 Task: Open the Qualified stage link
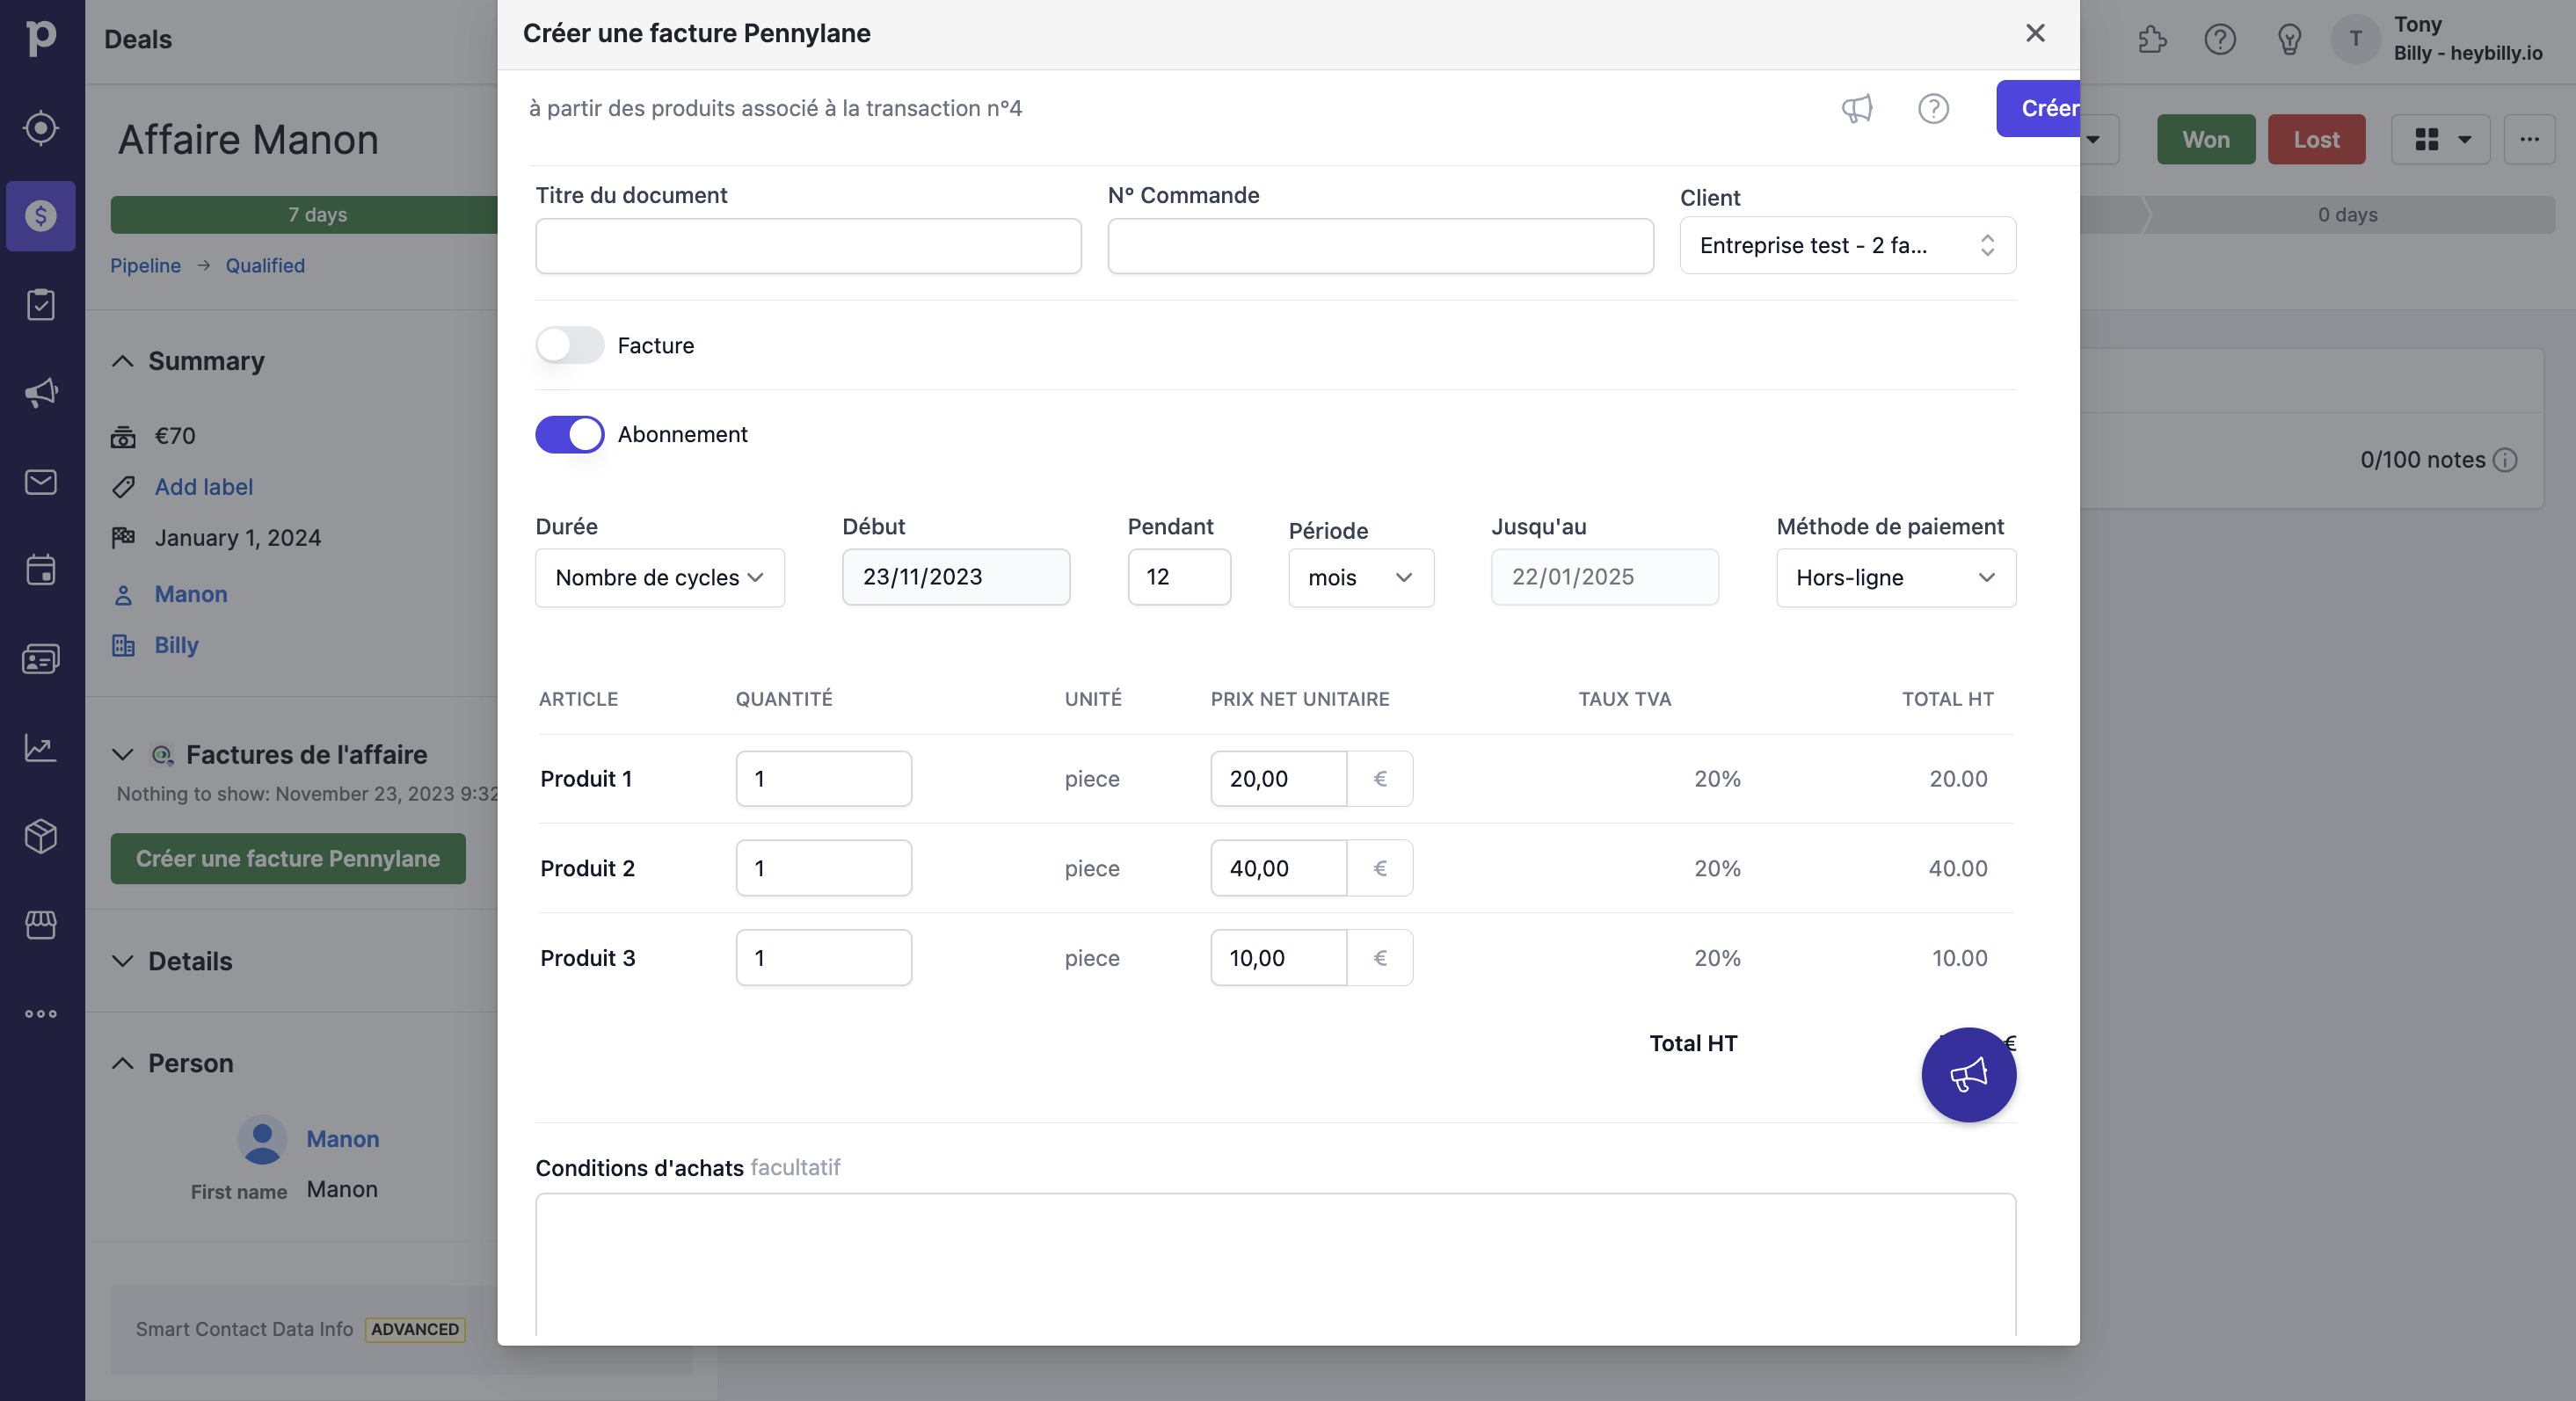(x=265, y=265)
